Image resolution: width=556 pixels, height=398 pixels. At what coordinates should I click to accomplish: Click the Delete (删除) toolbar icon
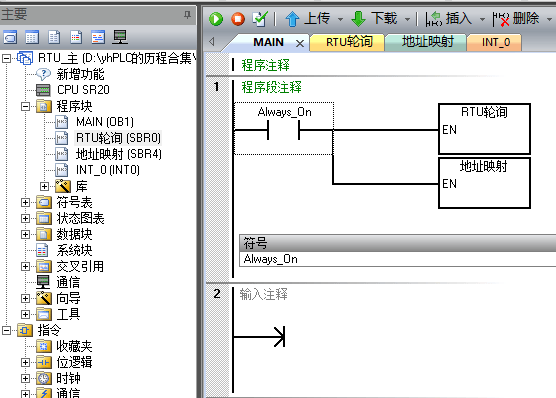[501, 19]
